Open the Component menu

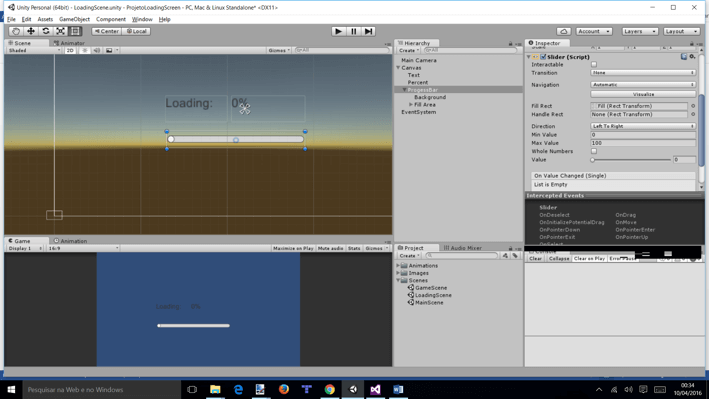point(111,19)
